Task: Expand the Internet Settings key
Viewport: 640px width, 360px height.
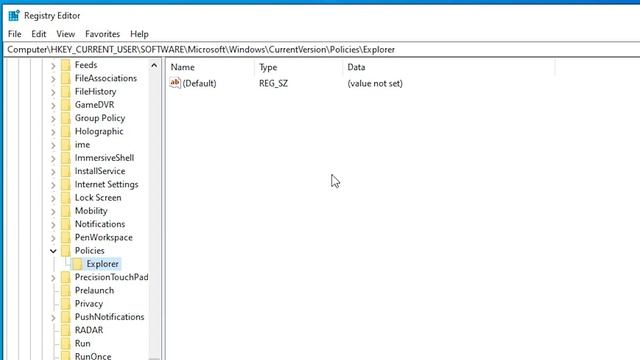Action: [53, 185]
